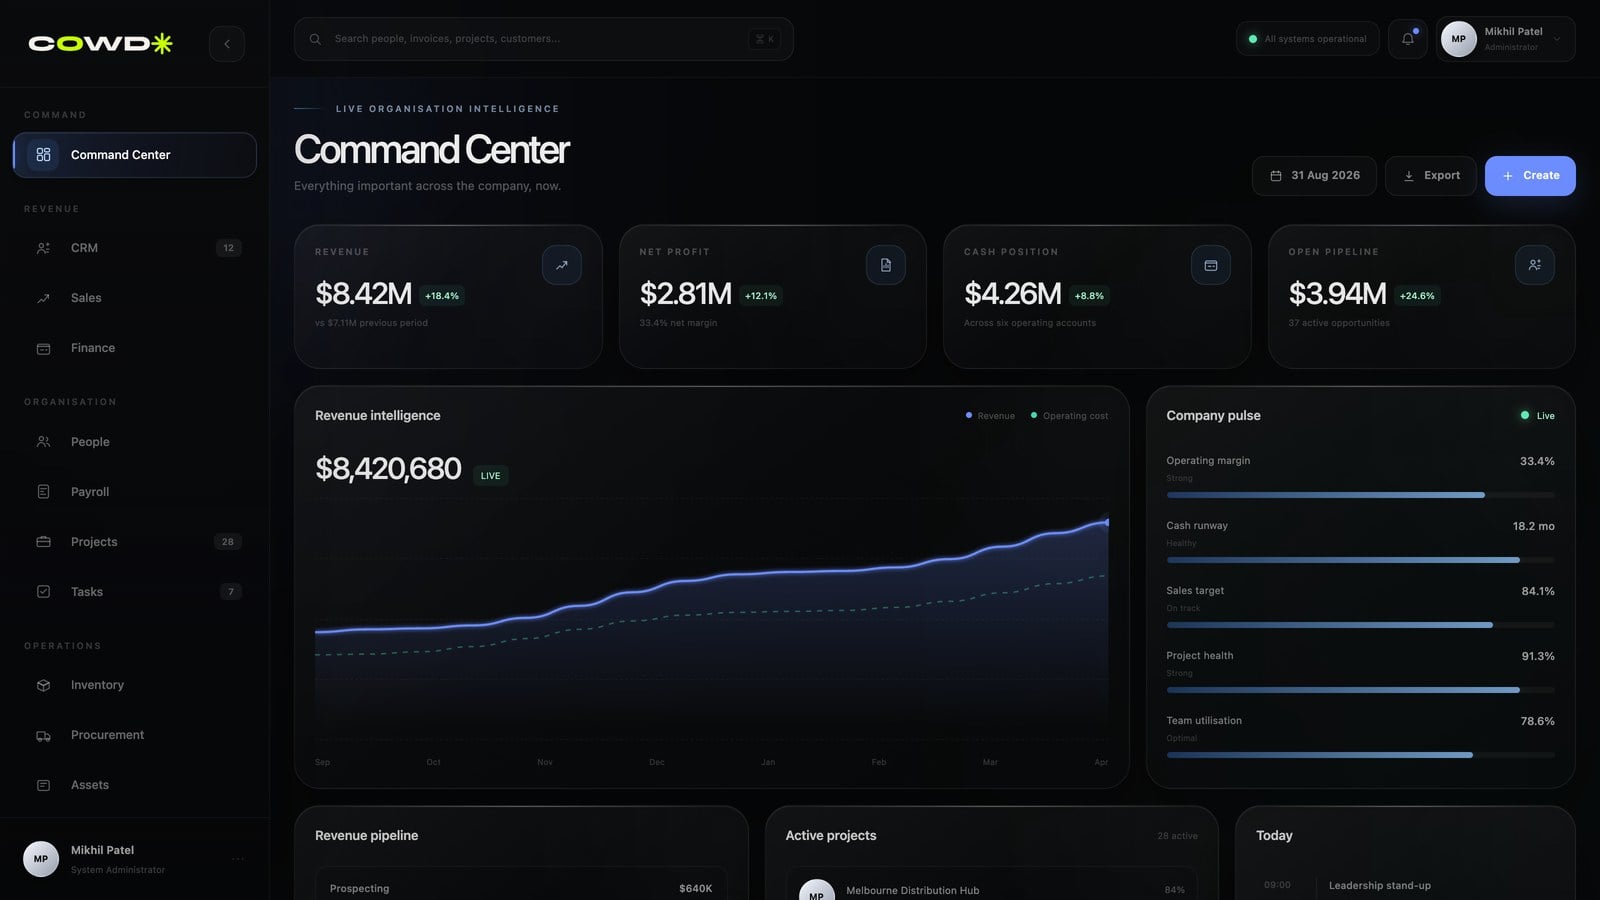The image size is (1600, 900).
Task: Click the +18.4% revenue change badge
Action: pyautogui.click(x=442, y=296)
